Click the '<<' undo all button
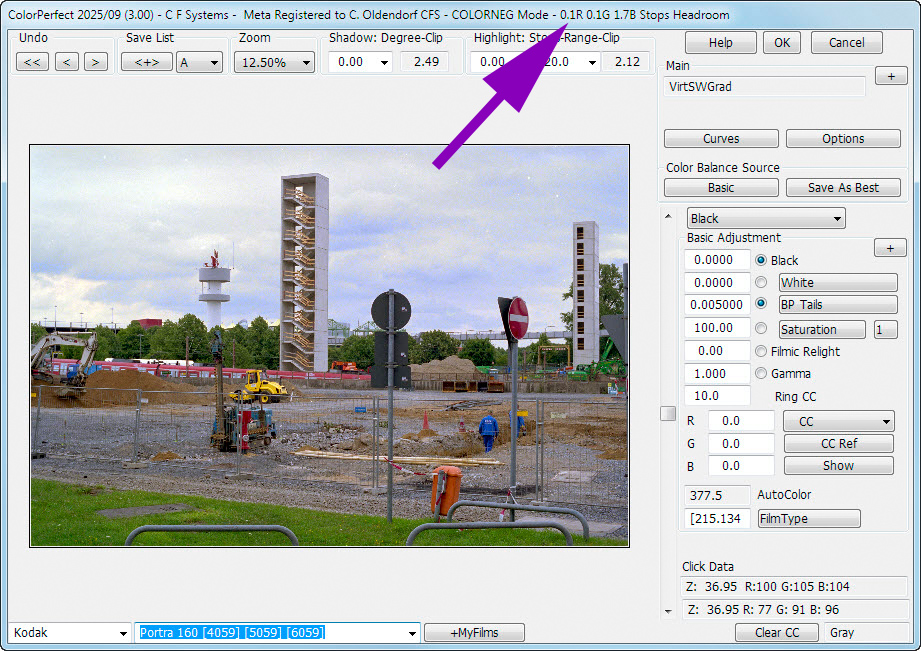 32,62
